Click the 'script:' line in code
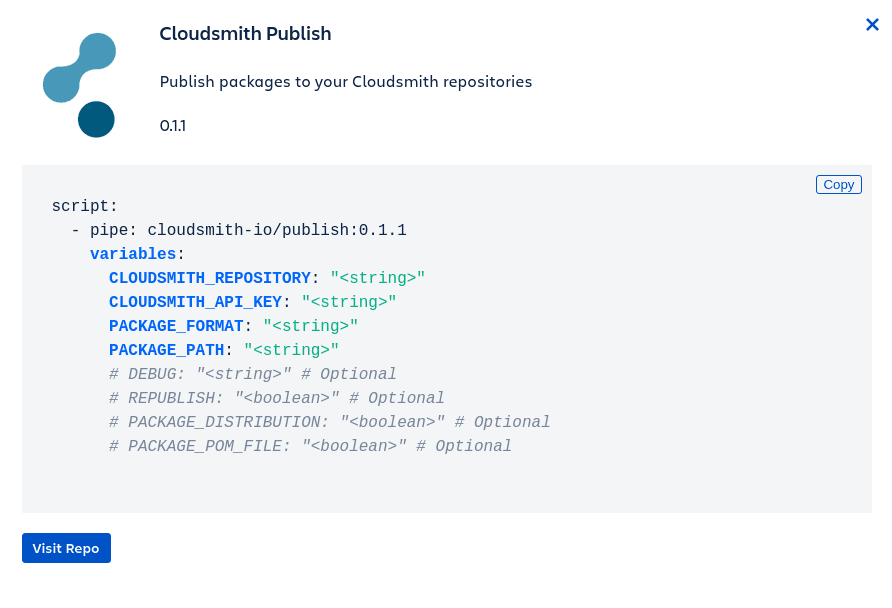 coord(85,206)
